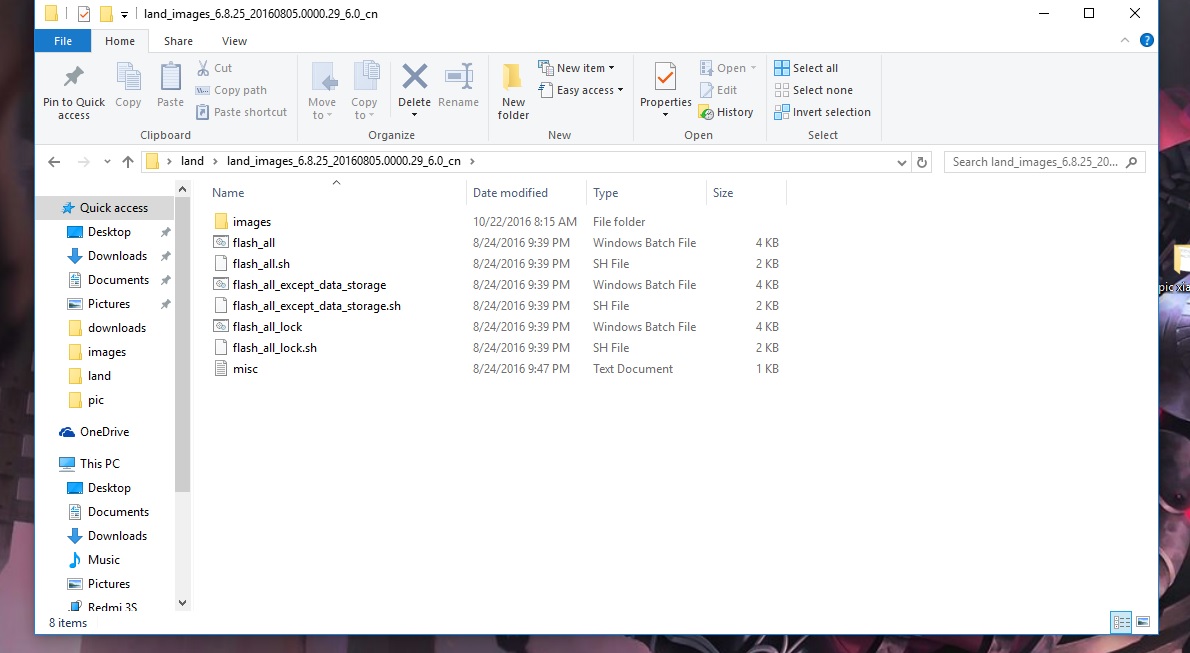Click the Pin to Quick access icon

click(x=74, y=77)
